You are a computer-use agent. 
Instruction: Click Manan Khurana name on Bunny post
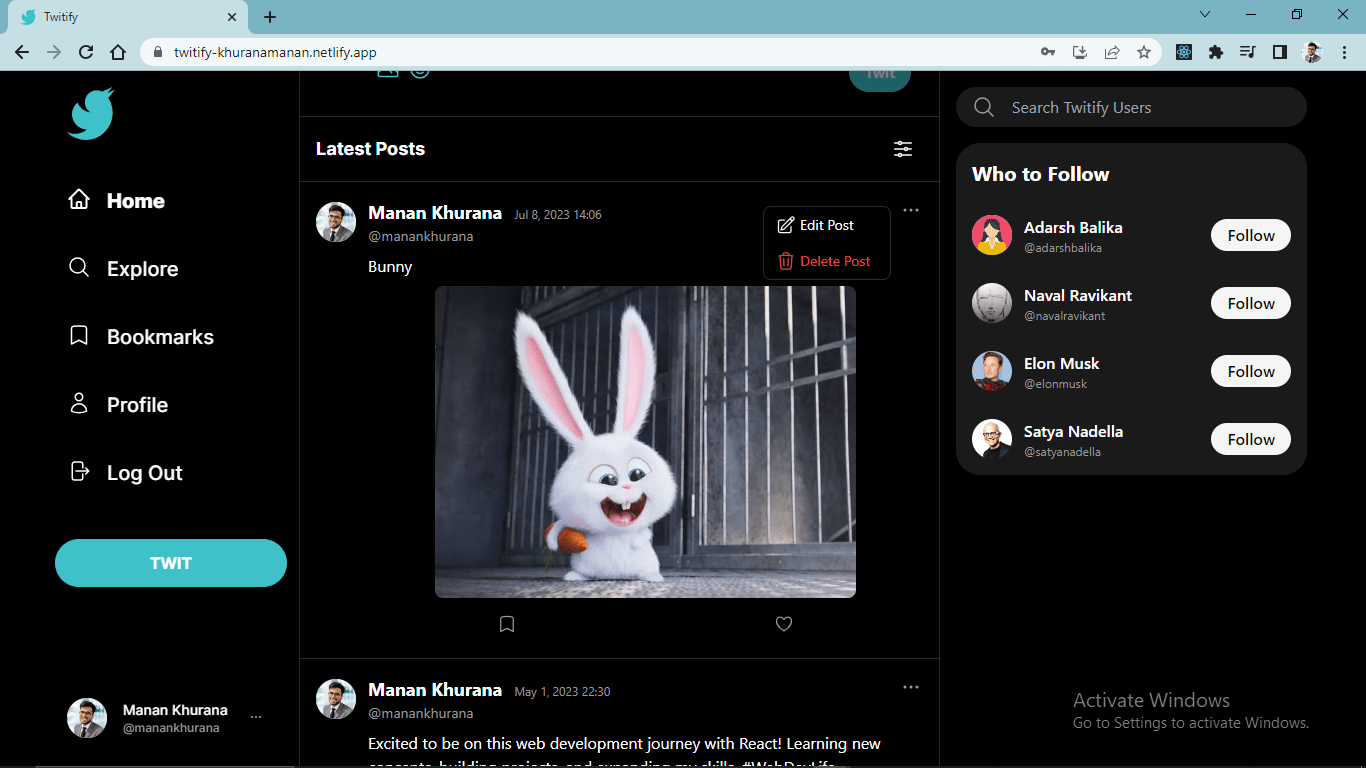click(x=435, y=213)
